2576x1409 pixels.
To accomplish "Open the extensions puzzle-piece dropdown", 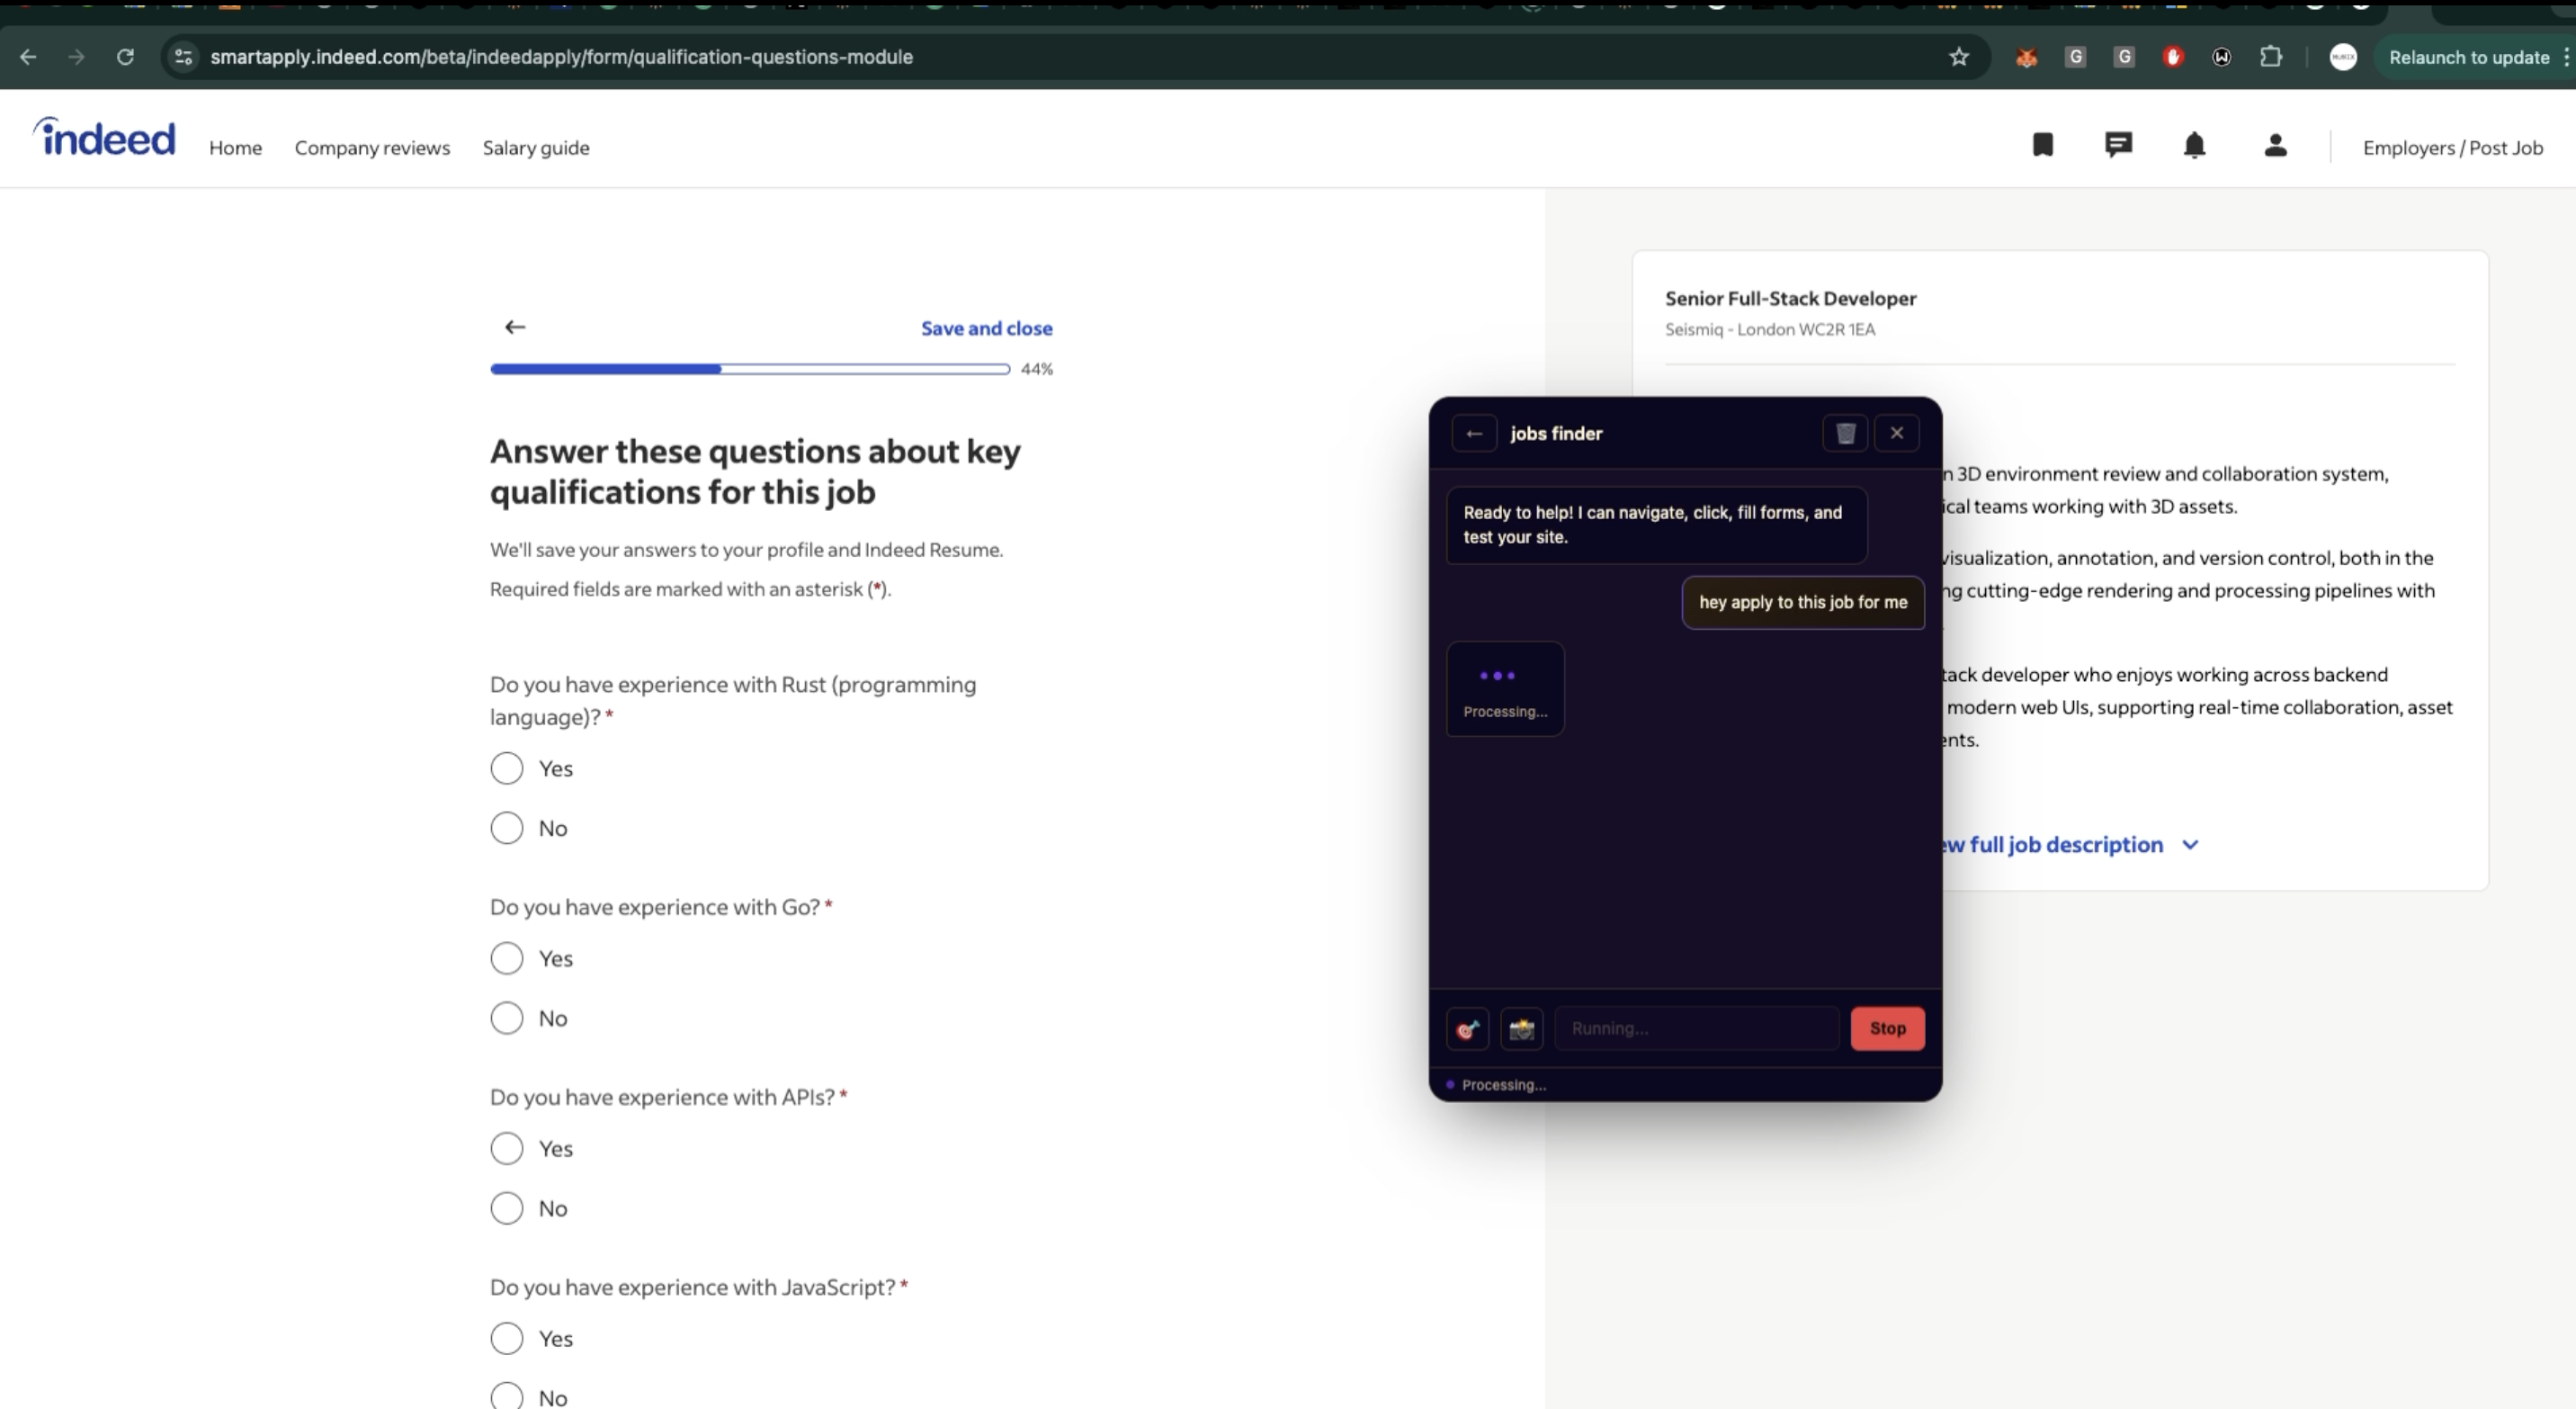I will point(2270,57).
